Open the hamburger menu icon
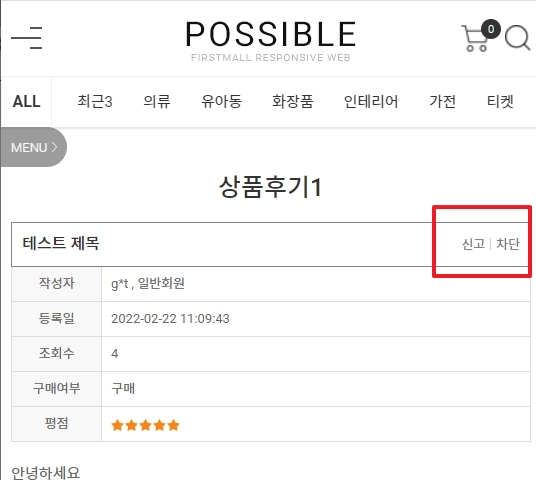 [x=27, y=38]
